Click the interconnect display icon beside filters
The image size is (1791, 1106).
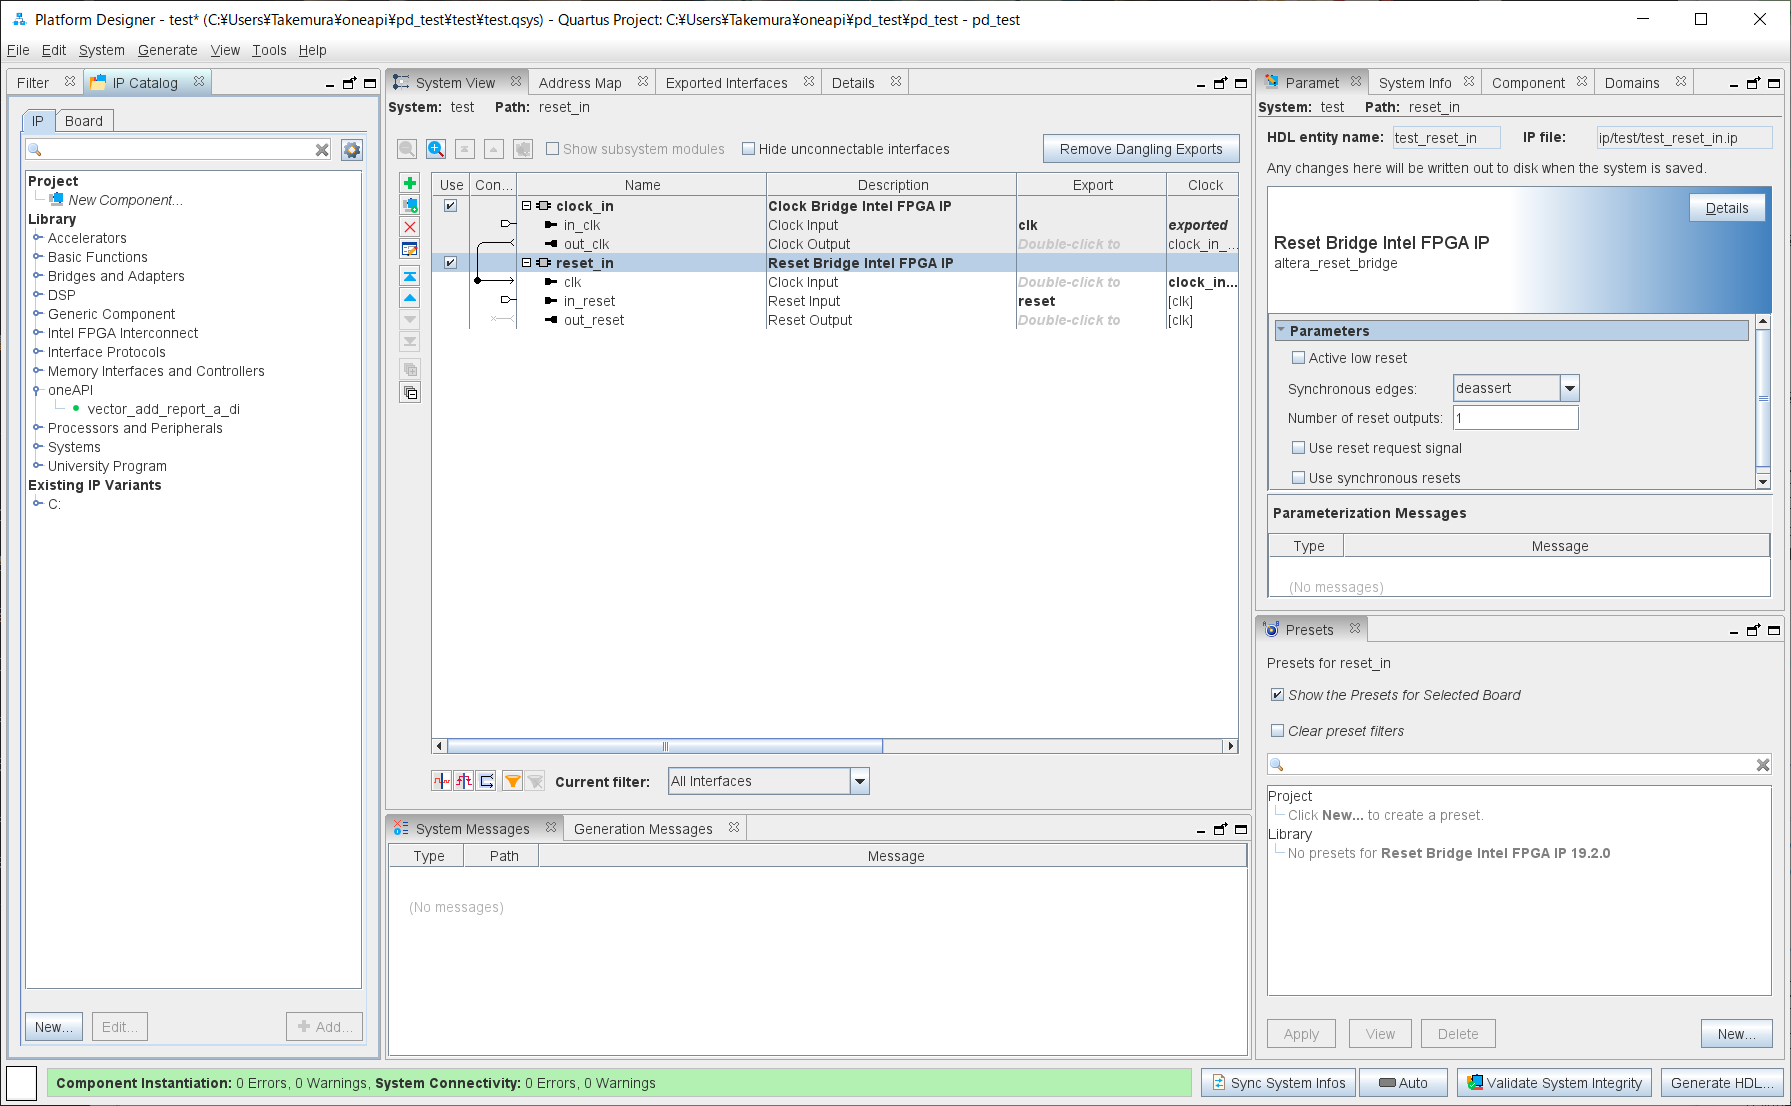[x=487, y=781]
